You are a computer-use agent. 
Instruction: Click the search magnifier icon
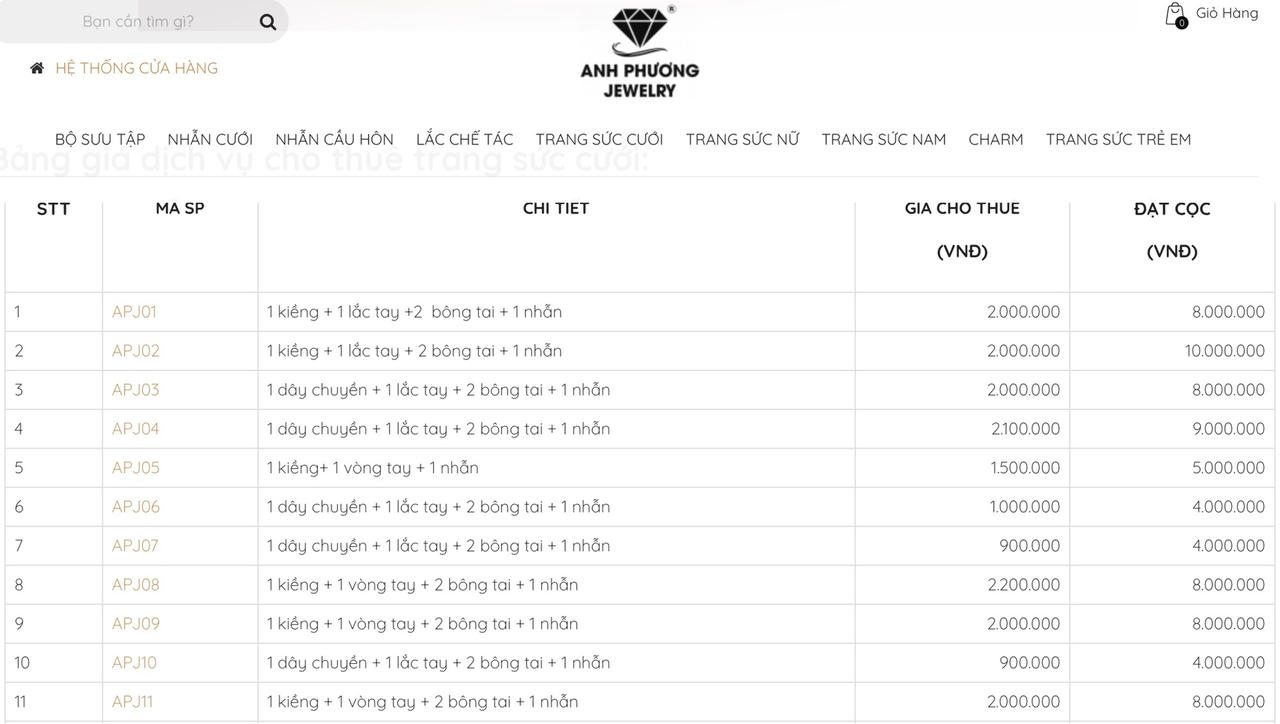click(267, 22)
